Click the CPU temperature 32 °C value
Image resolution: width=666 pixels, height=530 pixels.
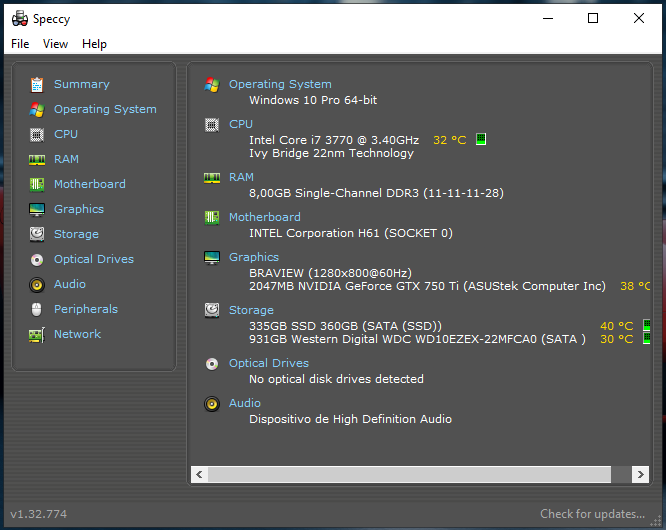point(449,140)
